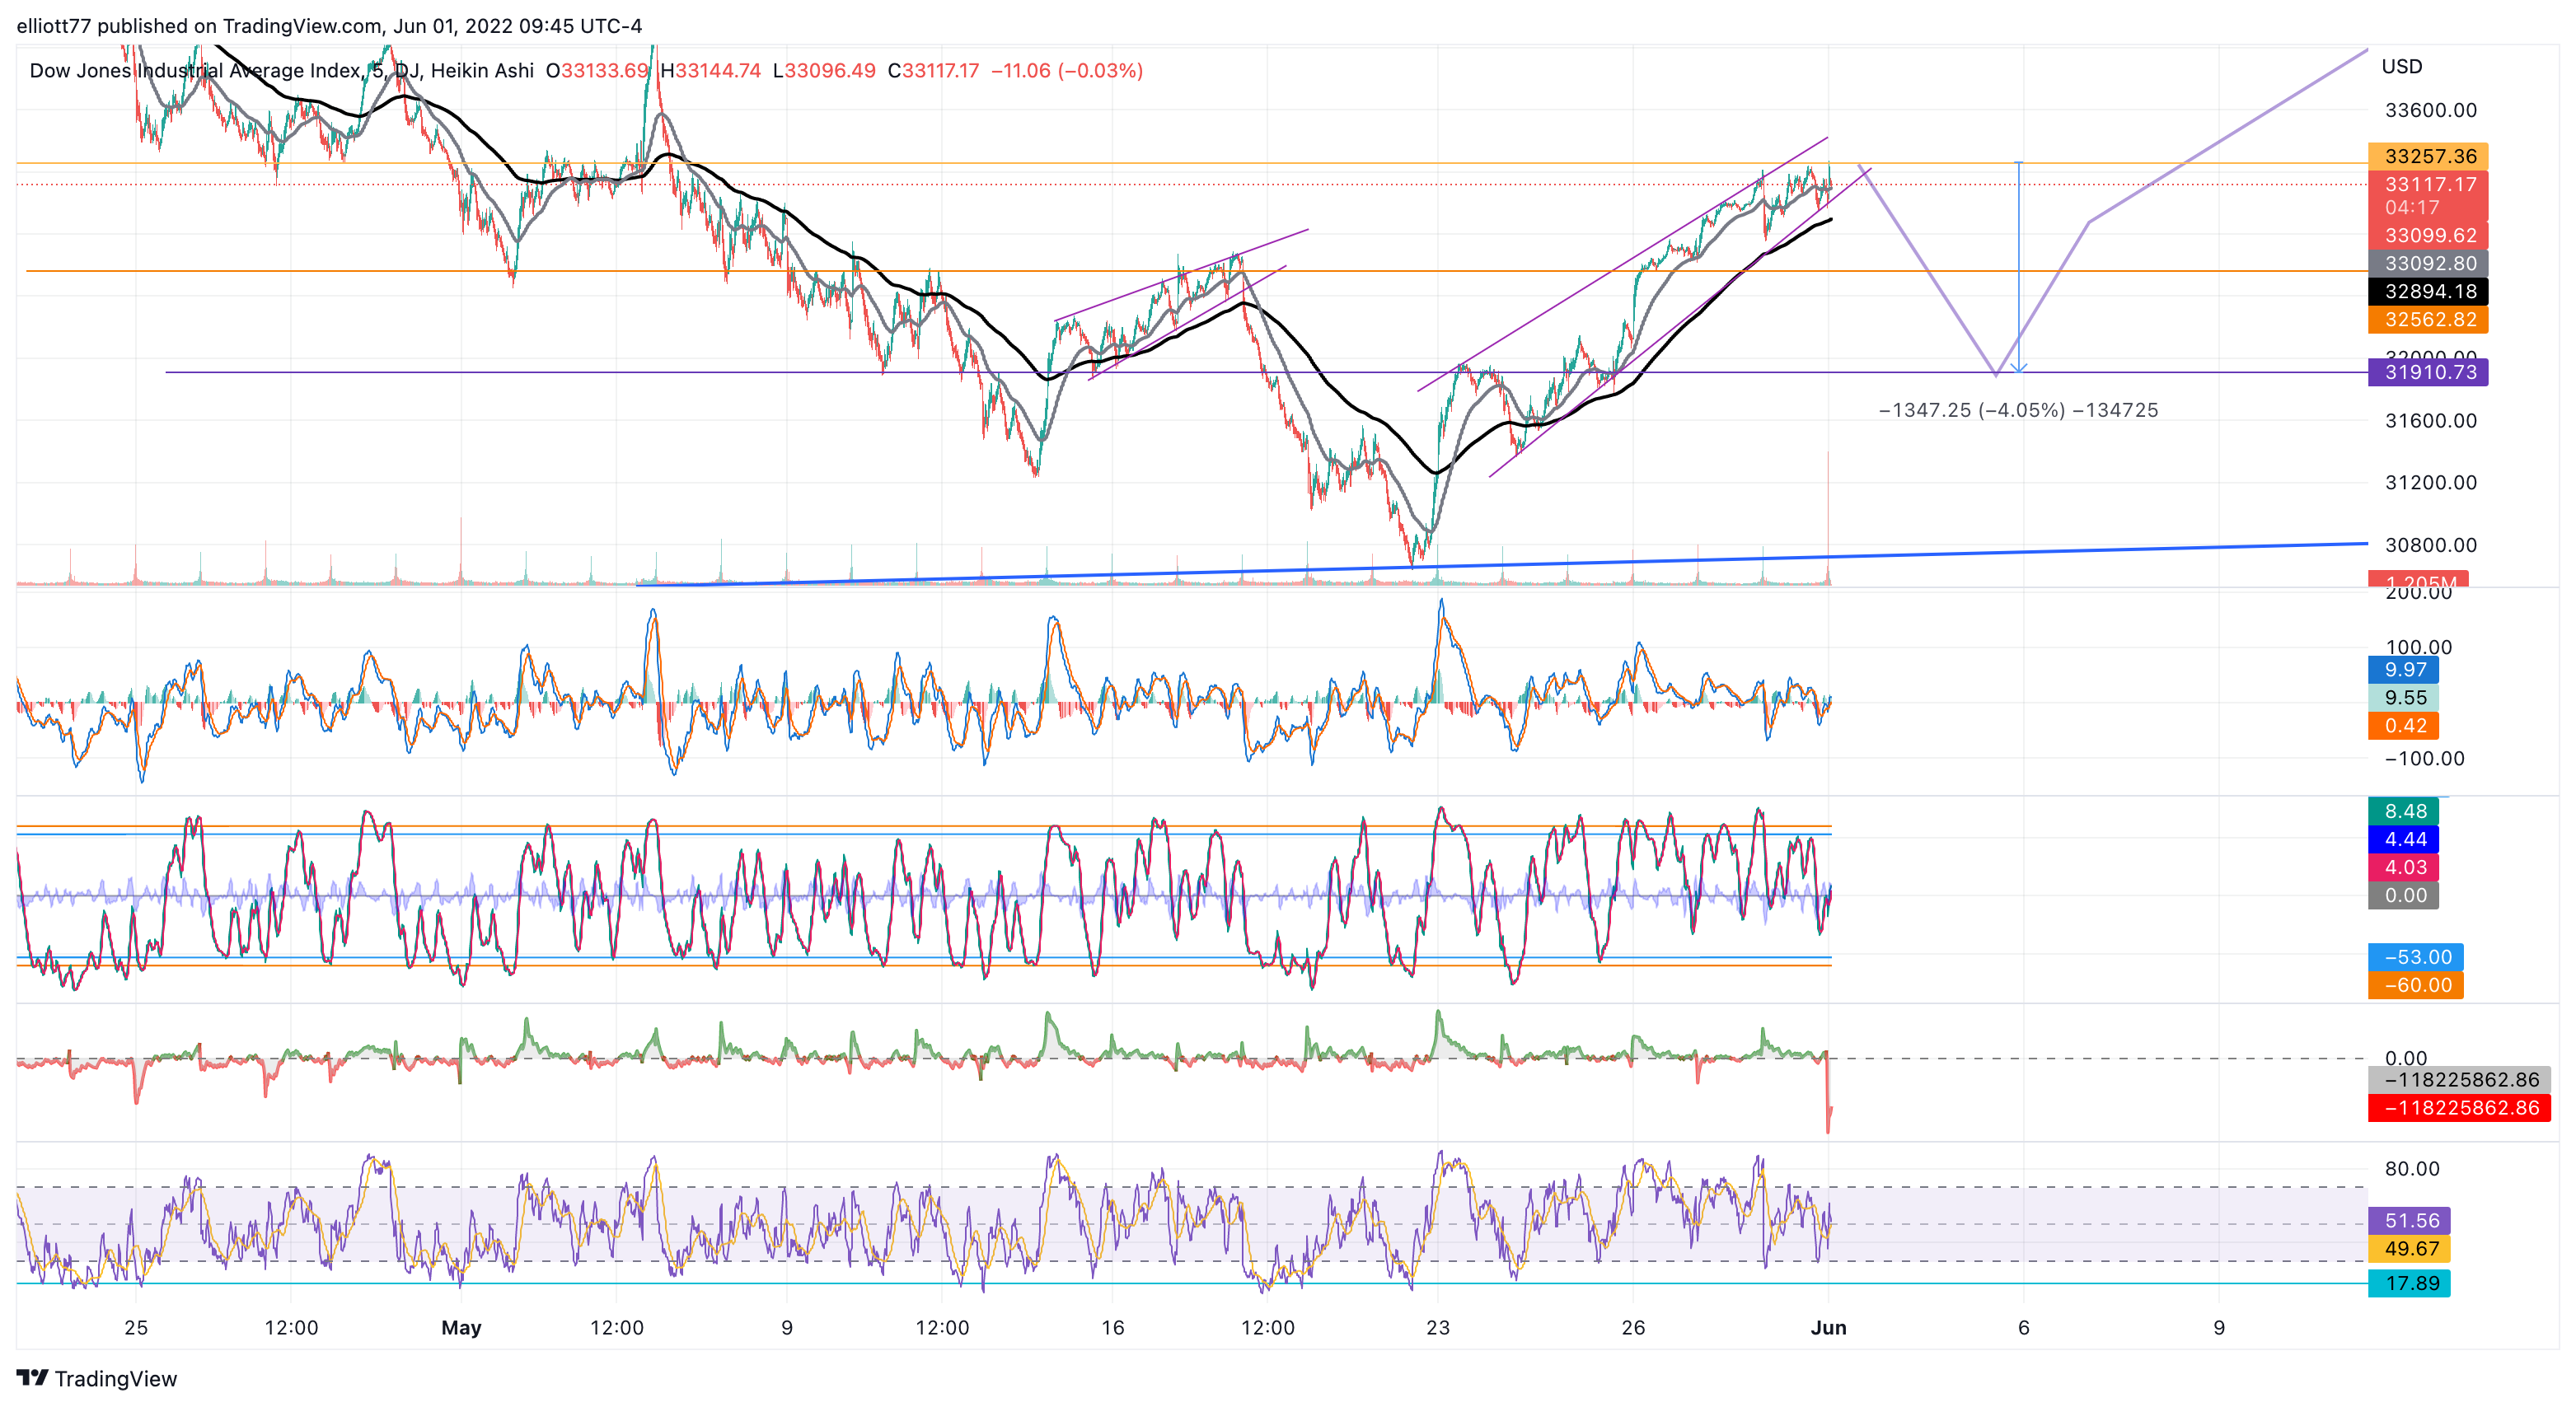The image size is (2576, 1407).
Task: Click the red 33099.62 price label
Action: 2429,235
